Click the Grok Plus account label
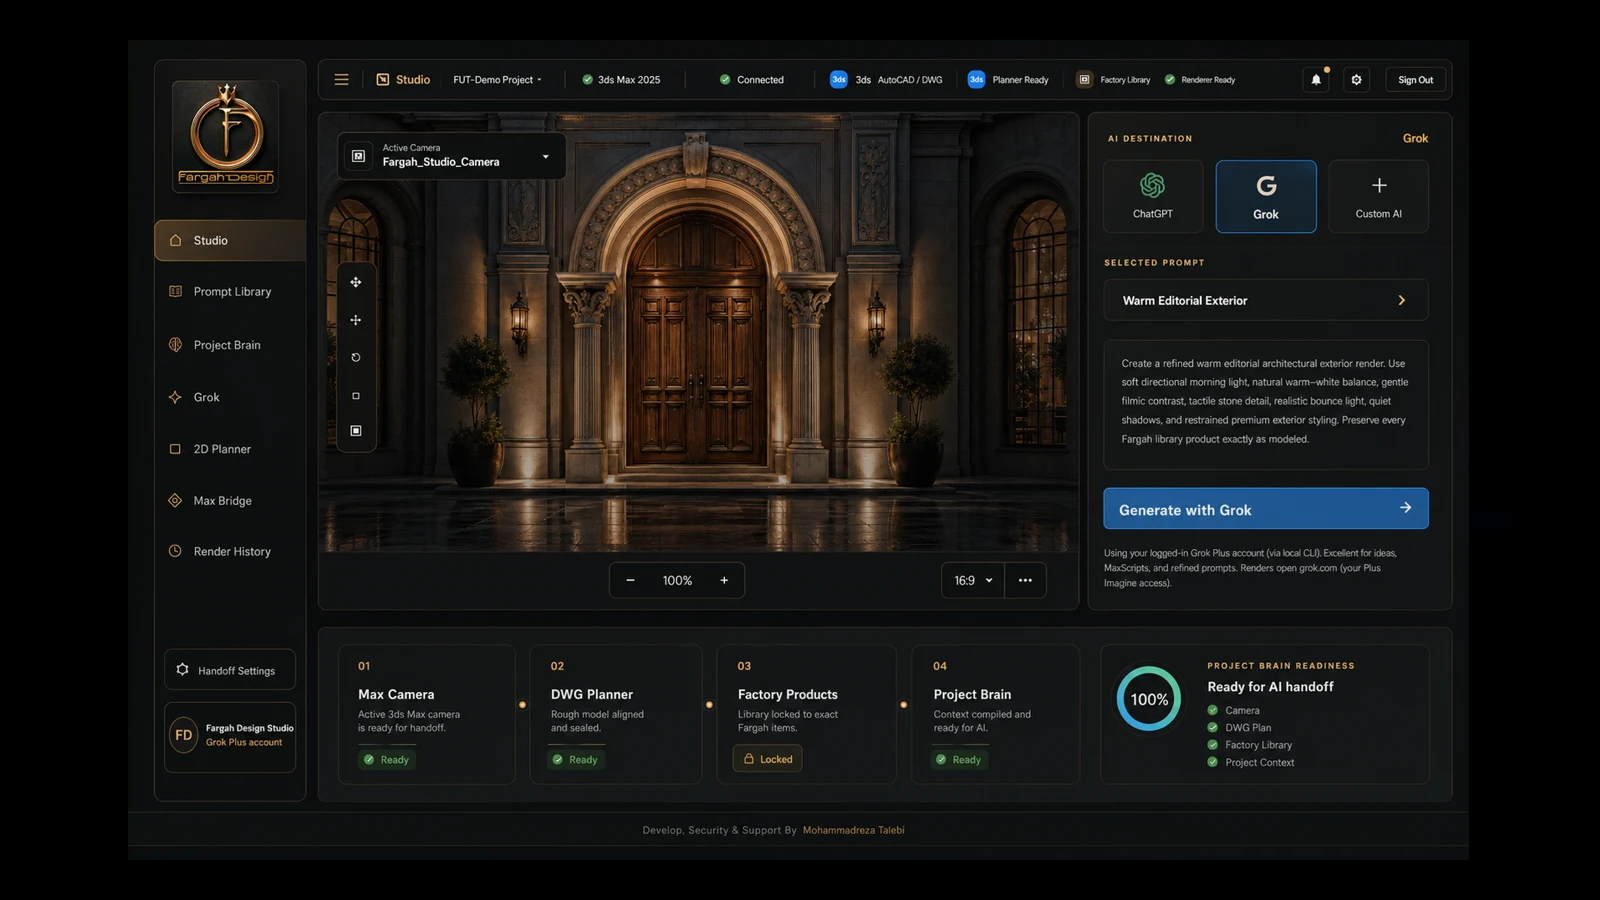The height and width of the screenshot is (900, 1600). 244,743
